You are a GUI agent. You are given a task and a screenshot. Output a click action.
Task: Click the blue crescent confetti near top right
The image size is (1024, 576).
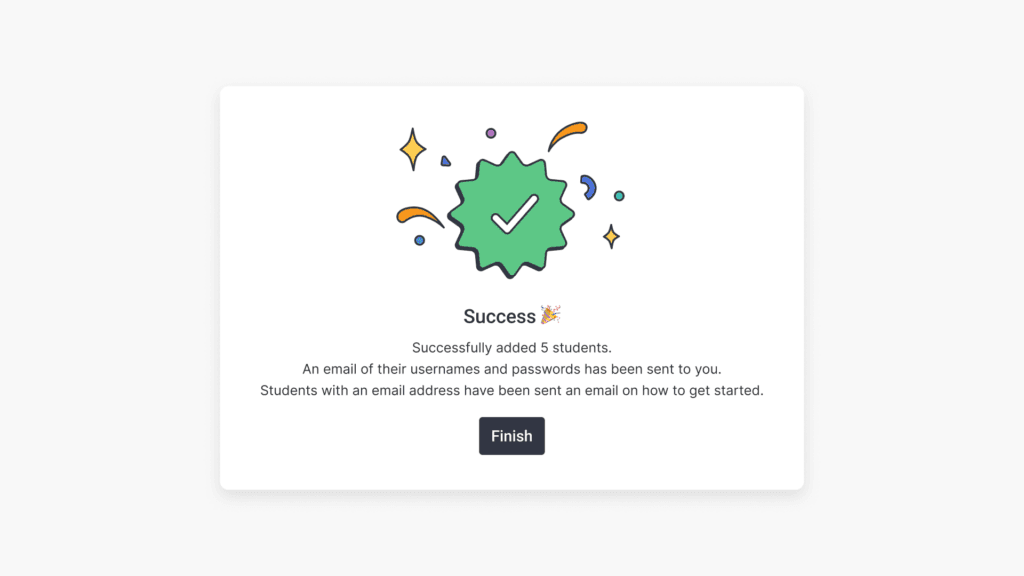pos(590,186)
